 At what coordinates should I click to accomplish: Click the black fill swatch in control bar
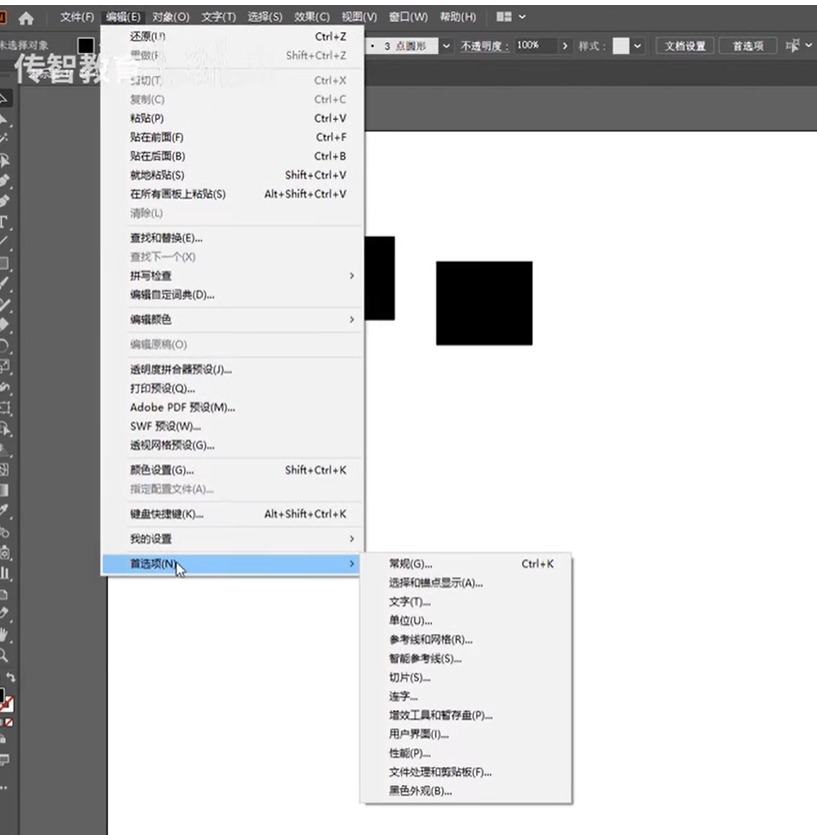click(x=86, y=46)
